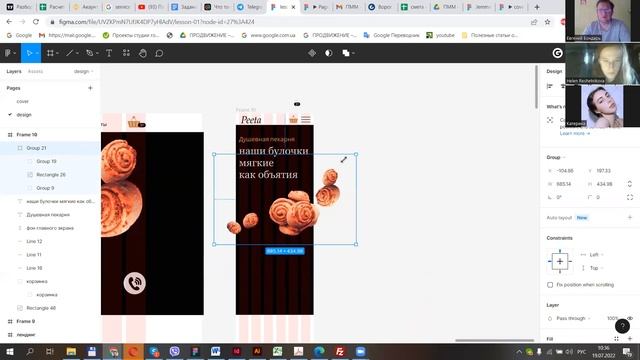Select the Text tool

(x=109, y=53)
